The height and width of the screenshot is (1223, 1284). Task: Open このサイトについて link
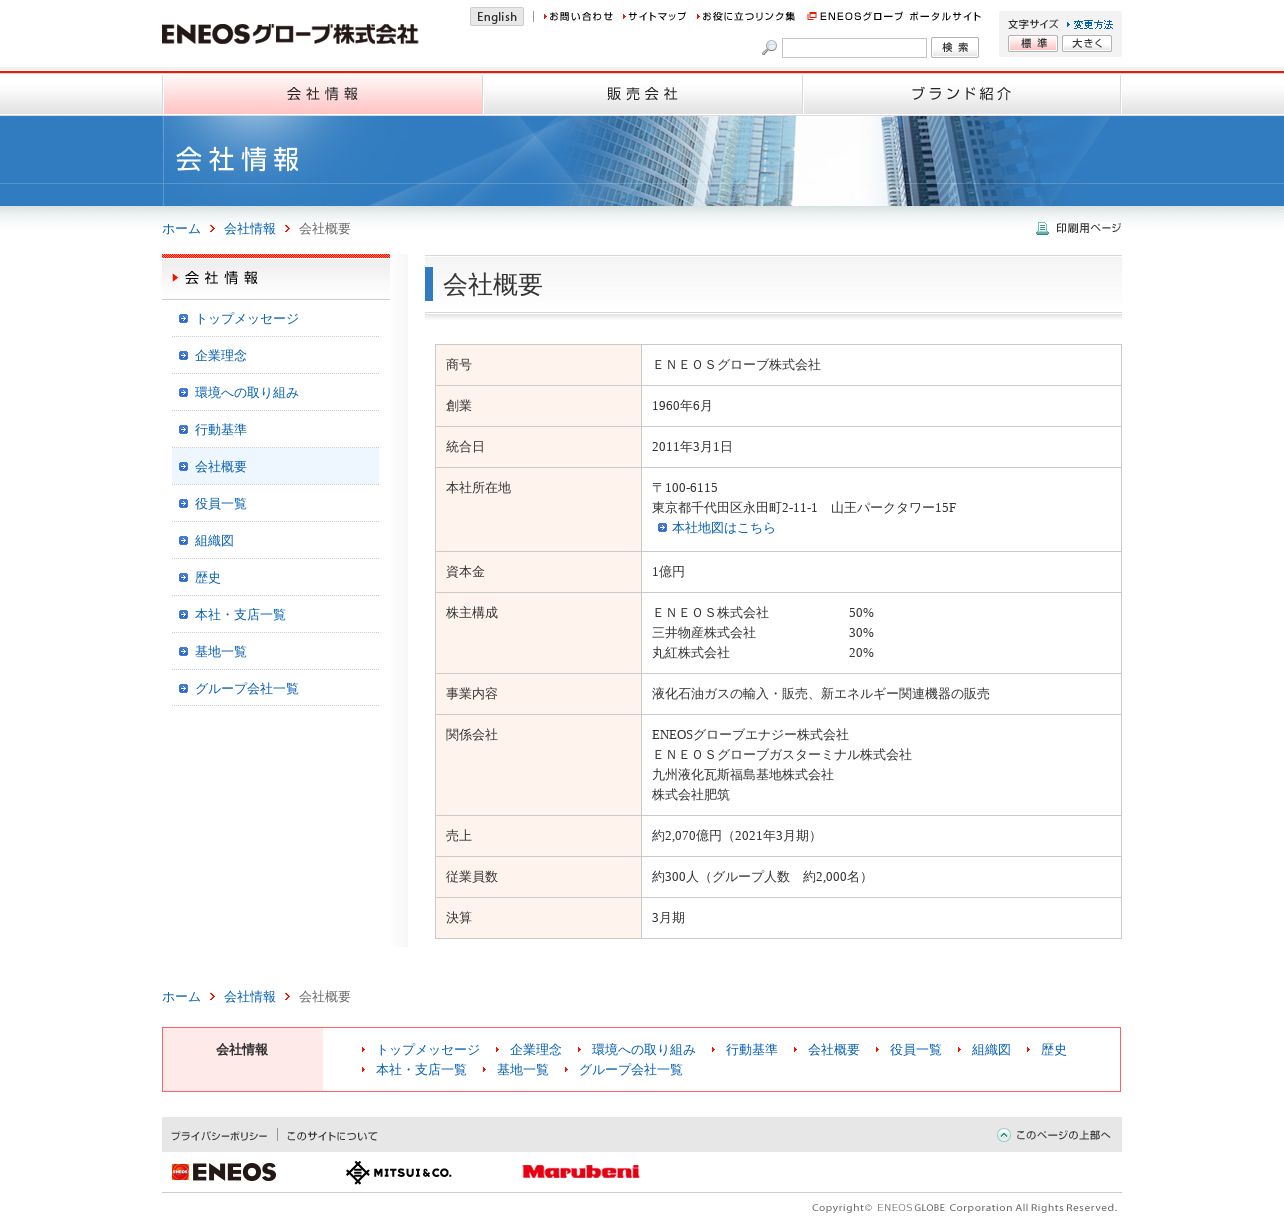pyautogui.click(x=332, y=1136)
